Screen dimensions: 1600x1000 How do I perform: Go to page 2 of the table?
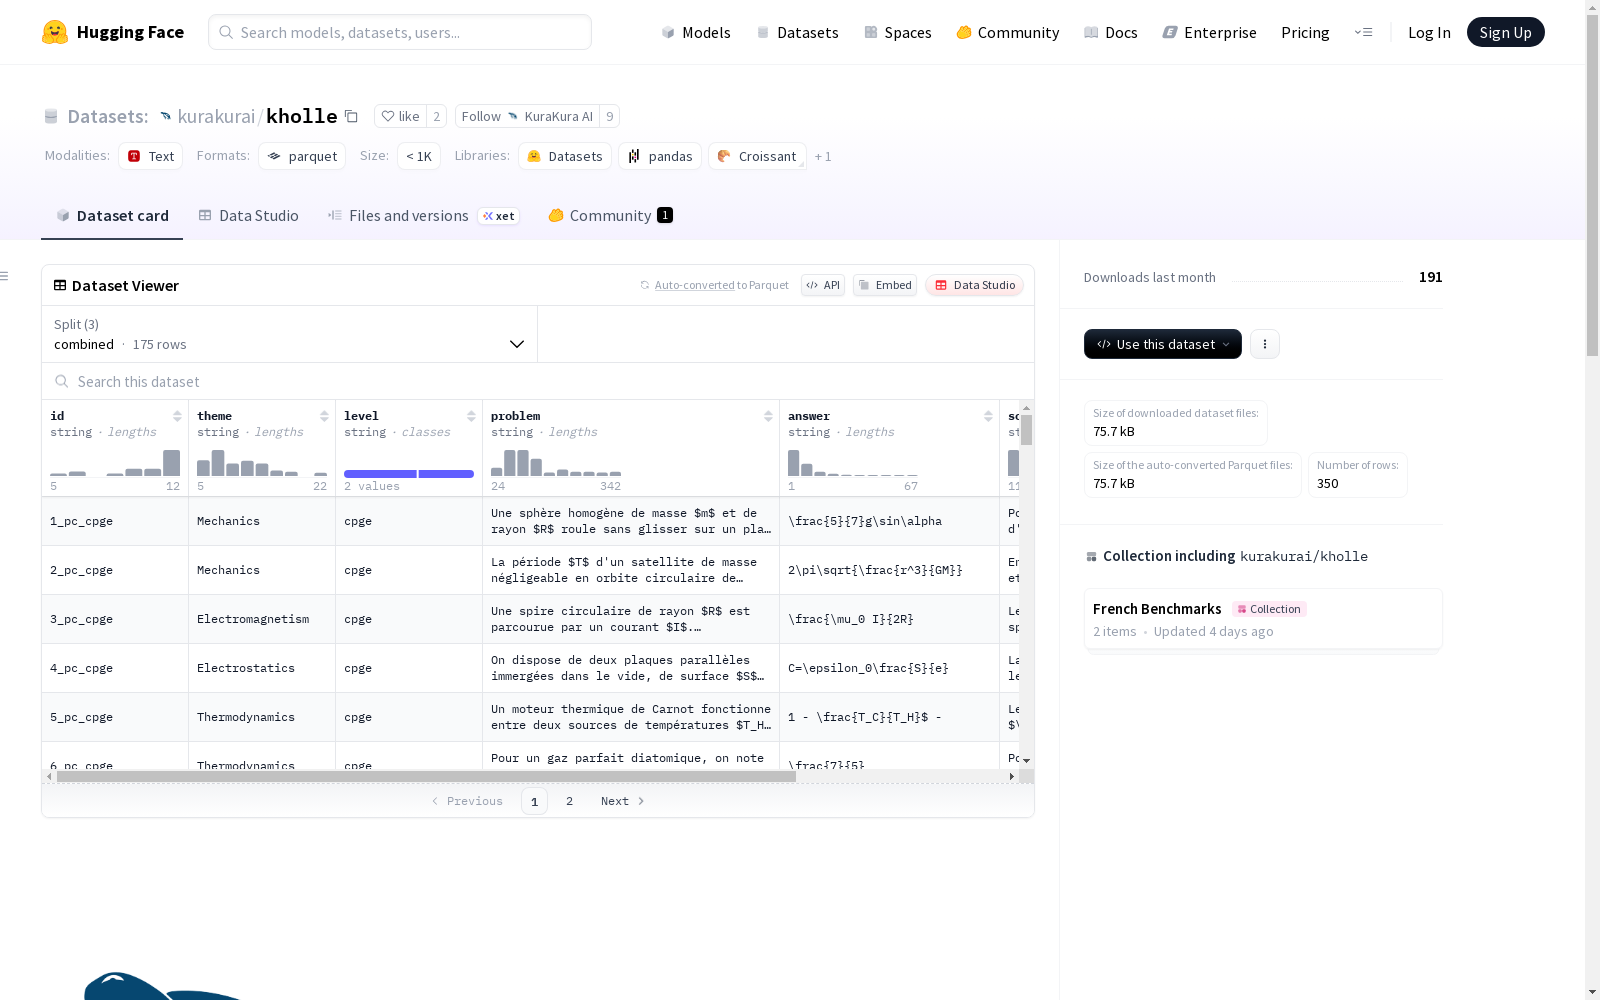click(x=570, y=801)
